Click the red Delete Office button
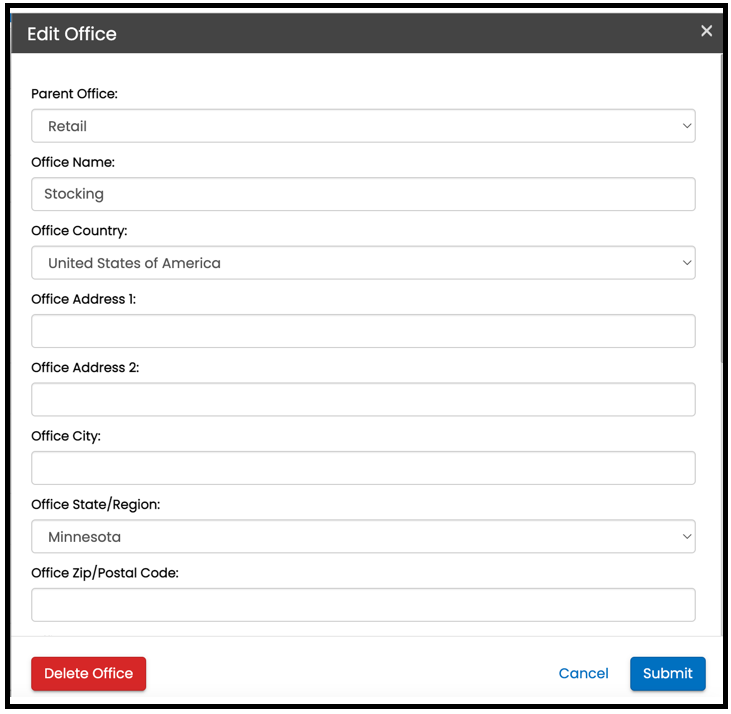Image resolution: width=731 pixels, height=714 pixels. click(89, 673)
